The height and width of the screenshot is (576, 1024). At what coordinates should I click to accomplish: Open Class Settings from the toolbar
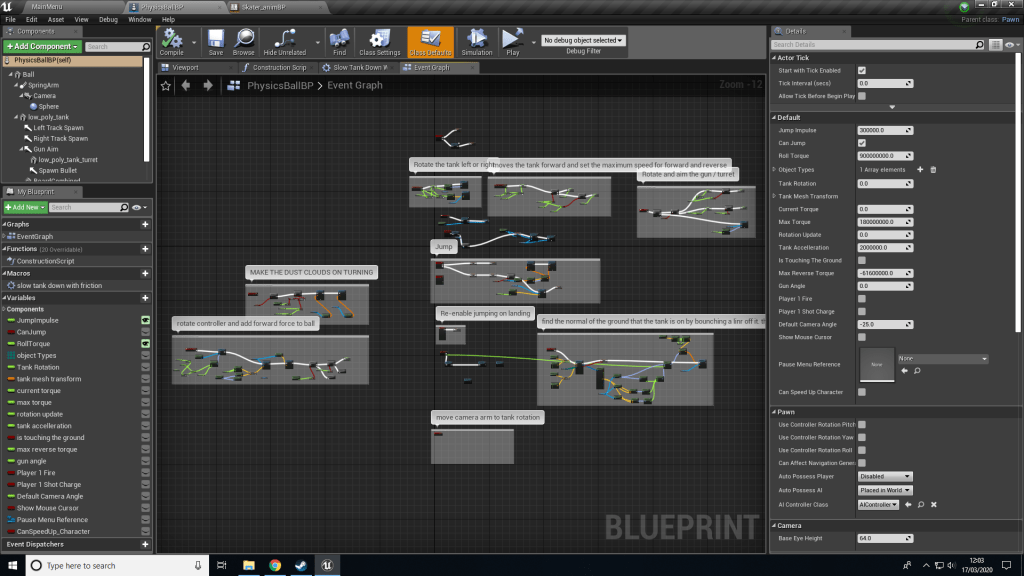point(380,40)
